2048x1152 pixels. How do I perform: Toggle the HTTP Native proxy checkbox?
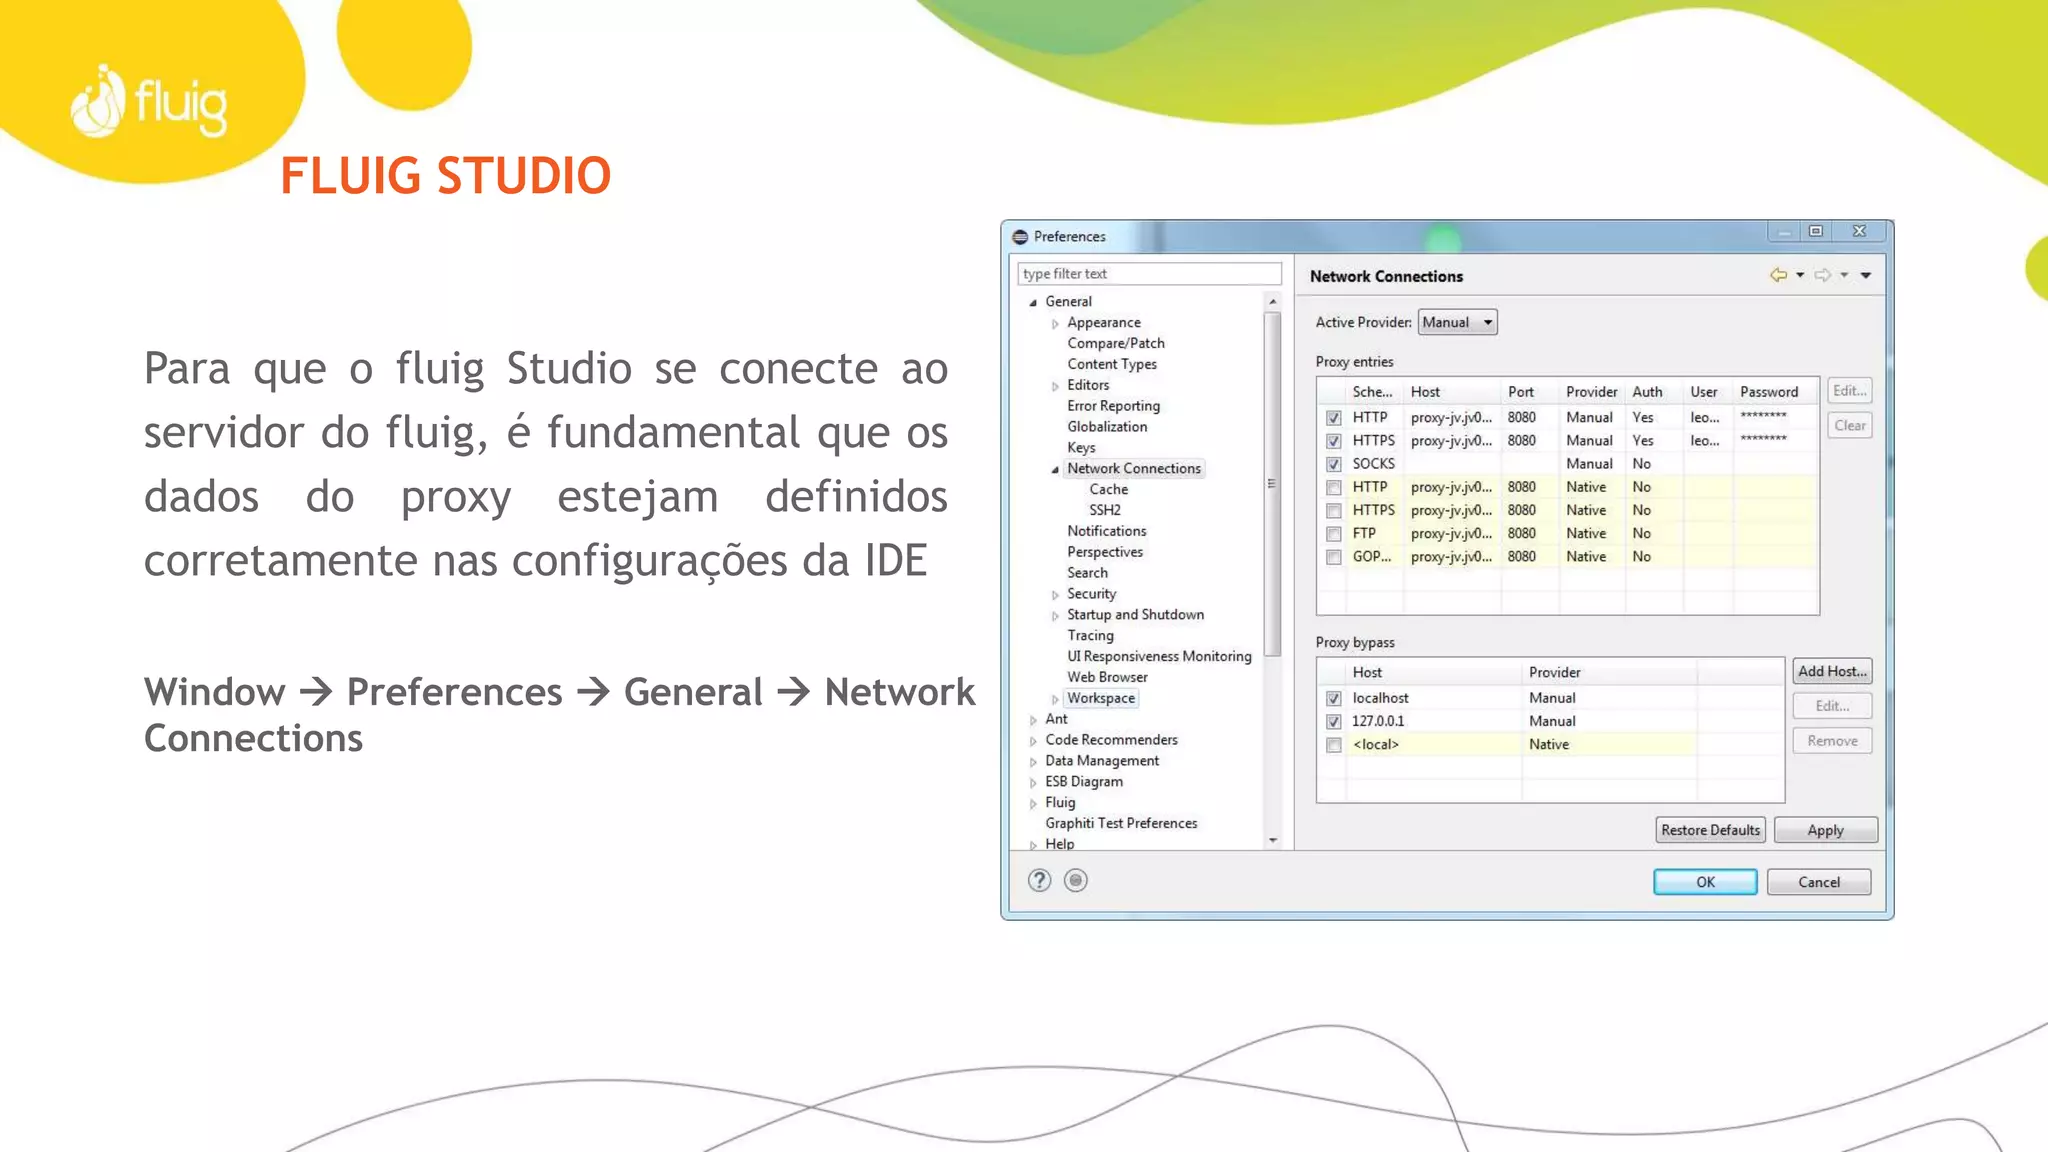tap(1334, 488)
